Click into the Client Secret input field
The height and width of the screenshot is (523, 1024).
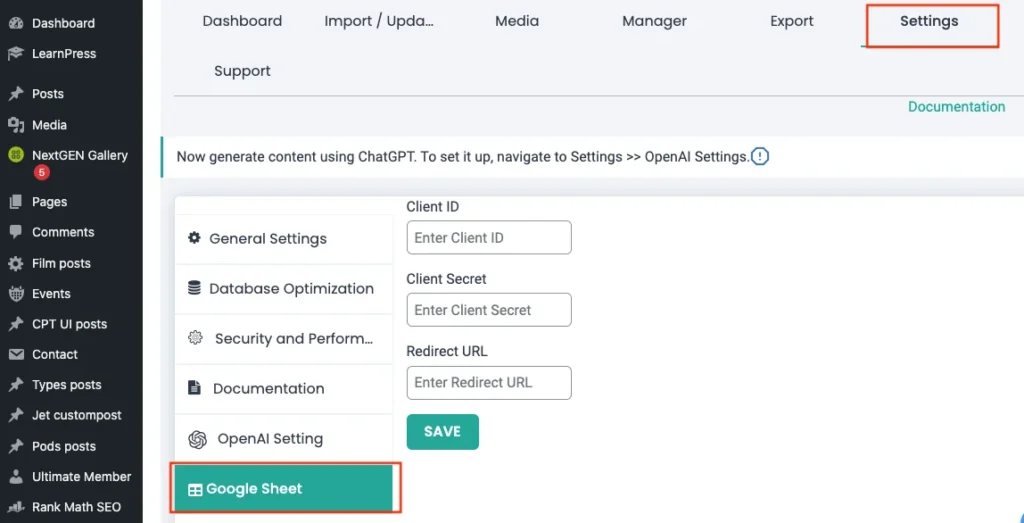pyautogui.click(x=488, y=310)
